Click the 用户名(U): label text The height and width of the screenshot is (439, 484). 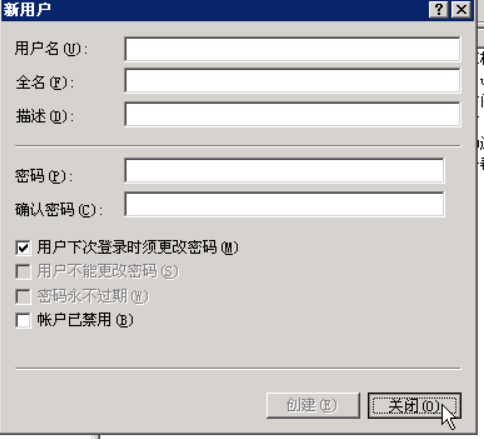coord(51,49)
